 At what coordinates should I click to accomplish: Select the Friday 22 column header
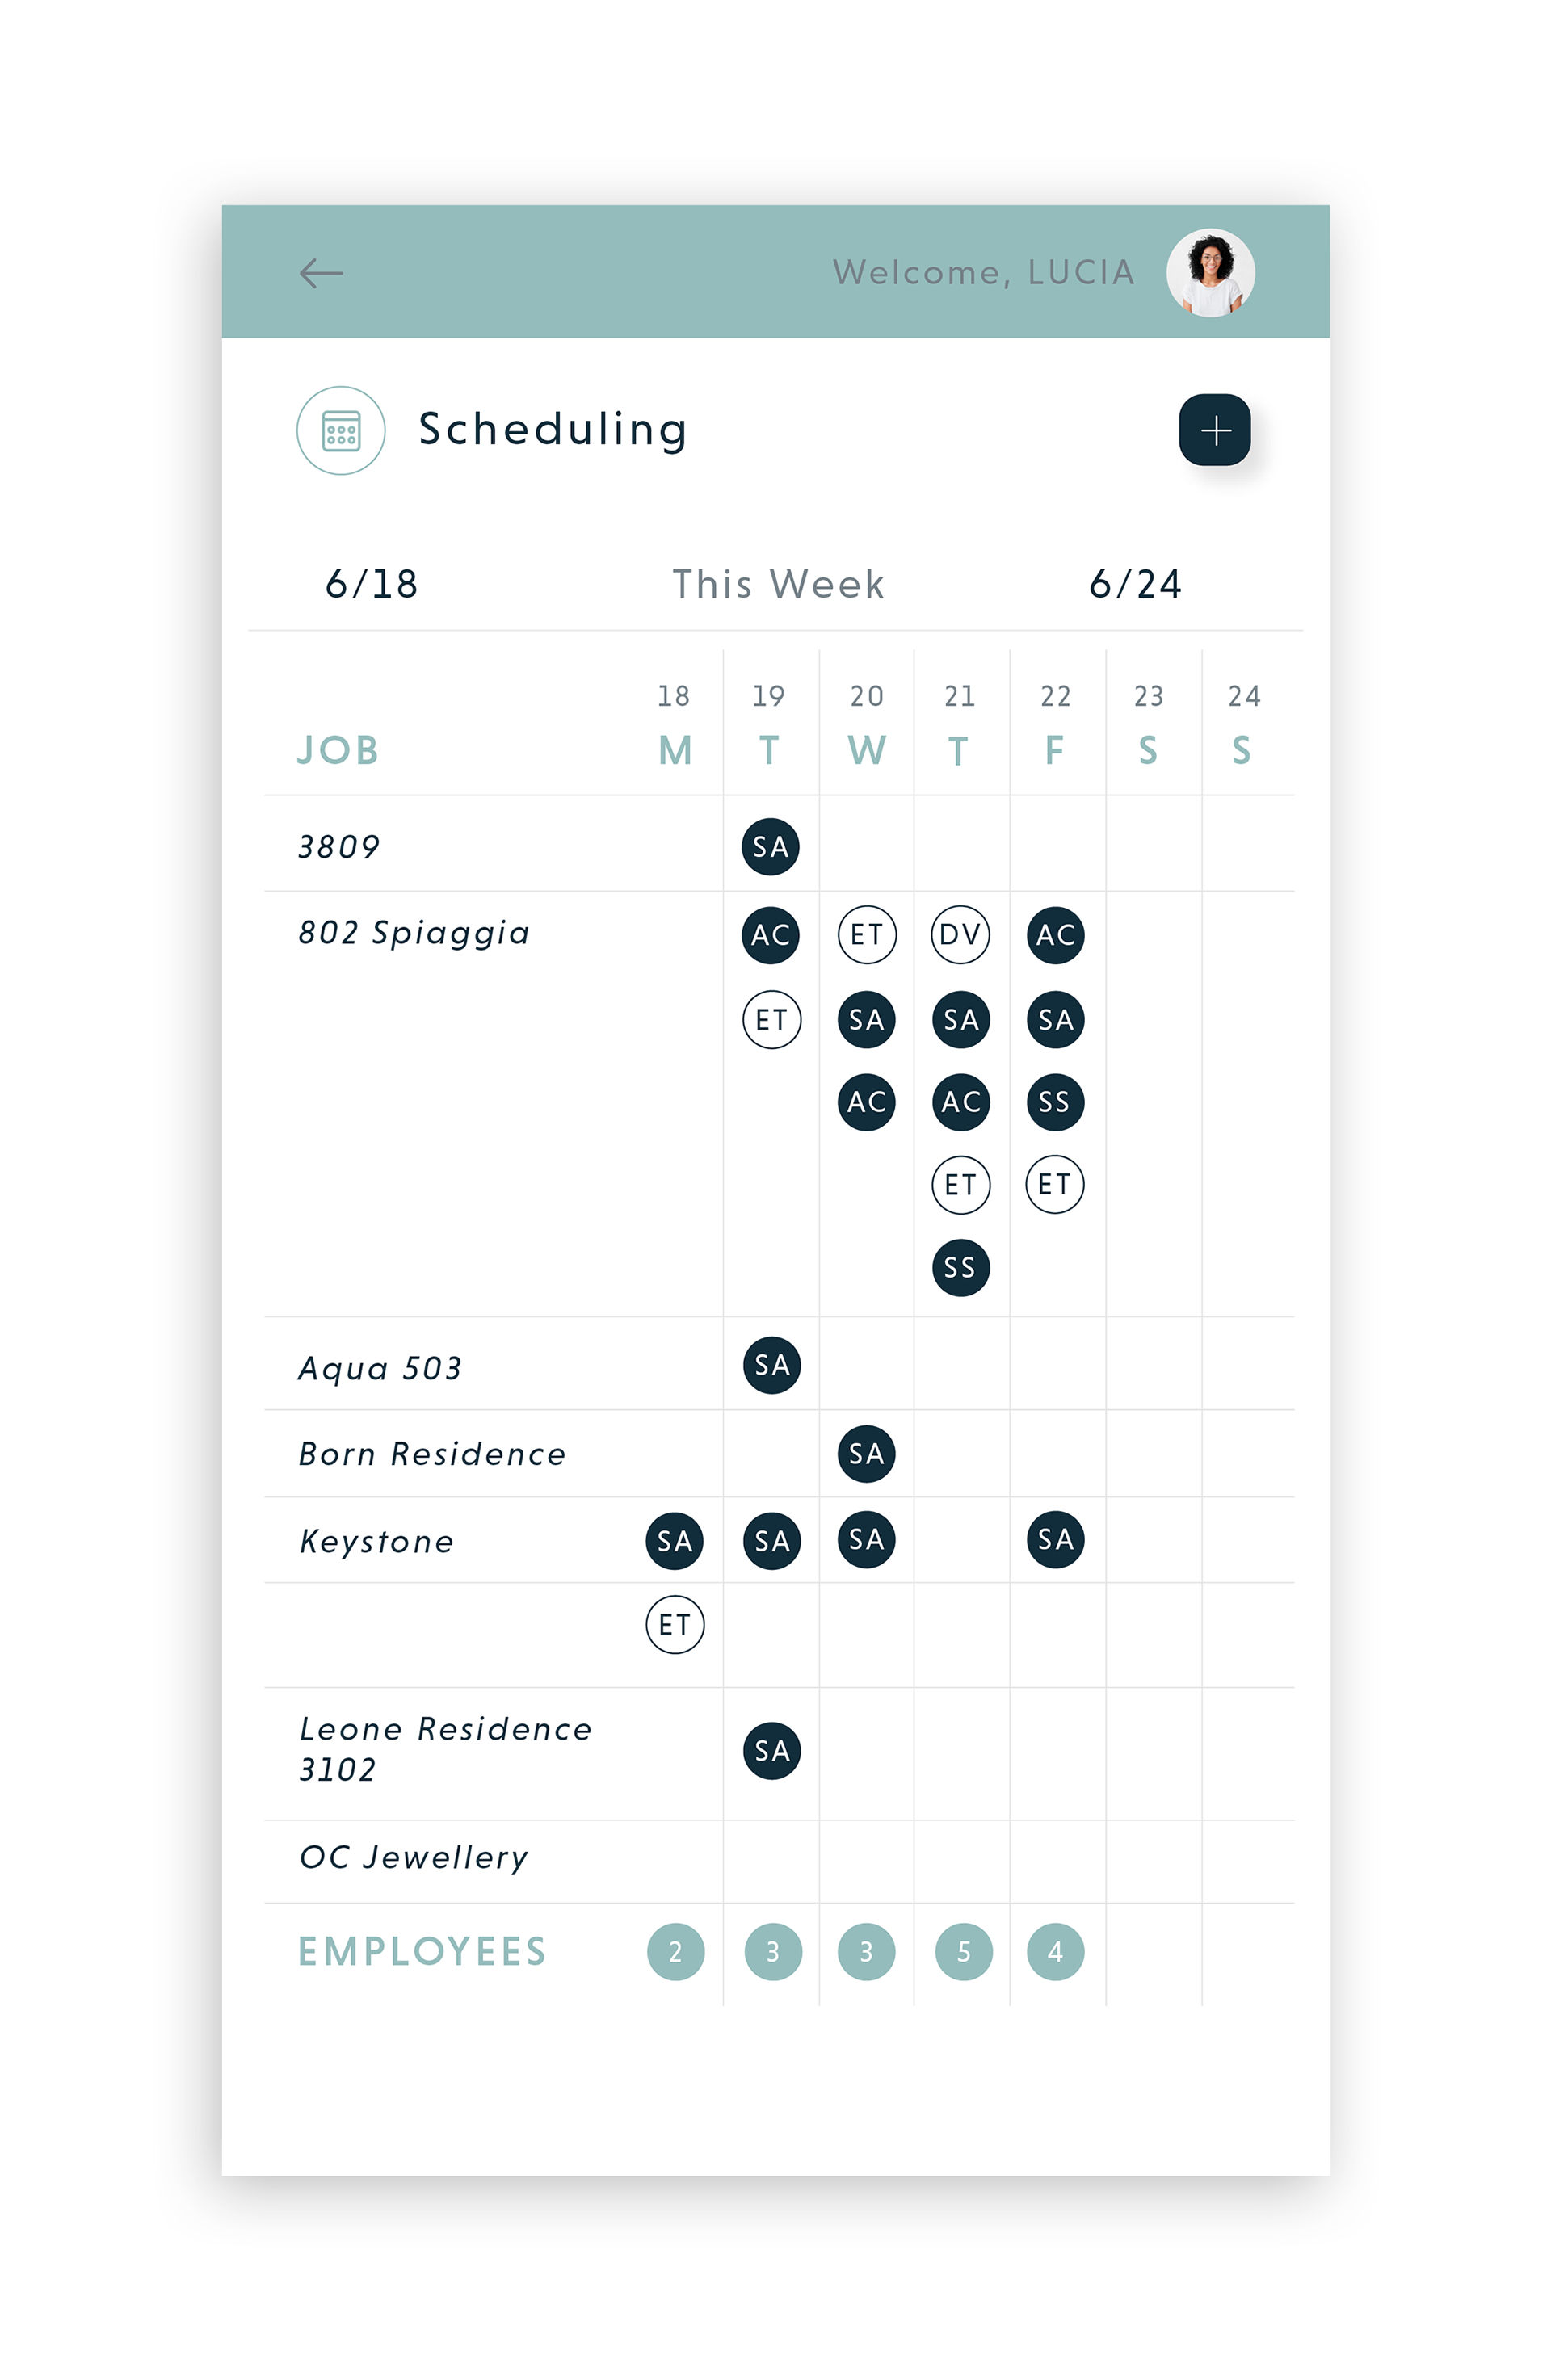pos(1054,727)
